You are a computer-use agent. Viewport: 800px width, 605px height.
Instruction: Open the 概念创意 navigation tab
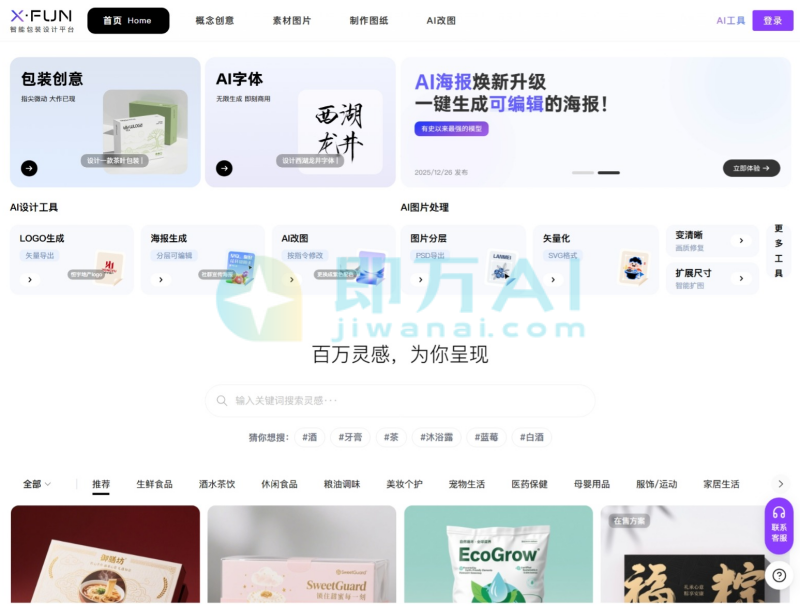(214, 20)
